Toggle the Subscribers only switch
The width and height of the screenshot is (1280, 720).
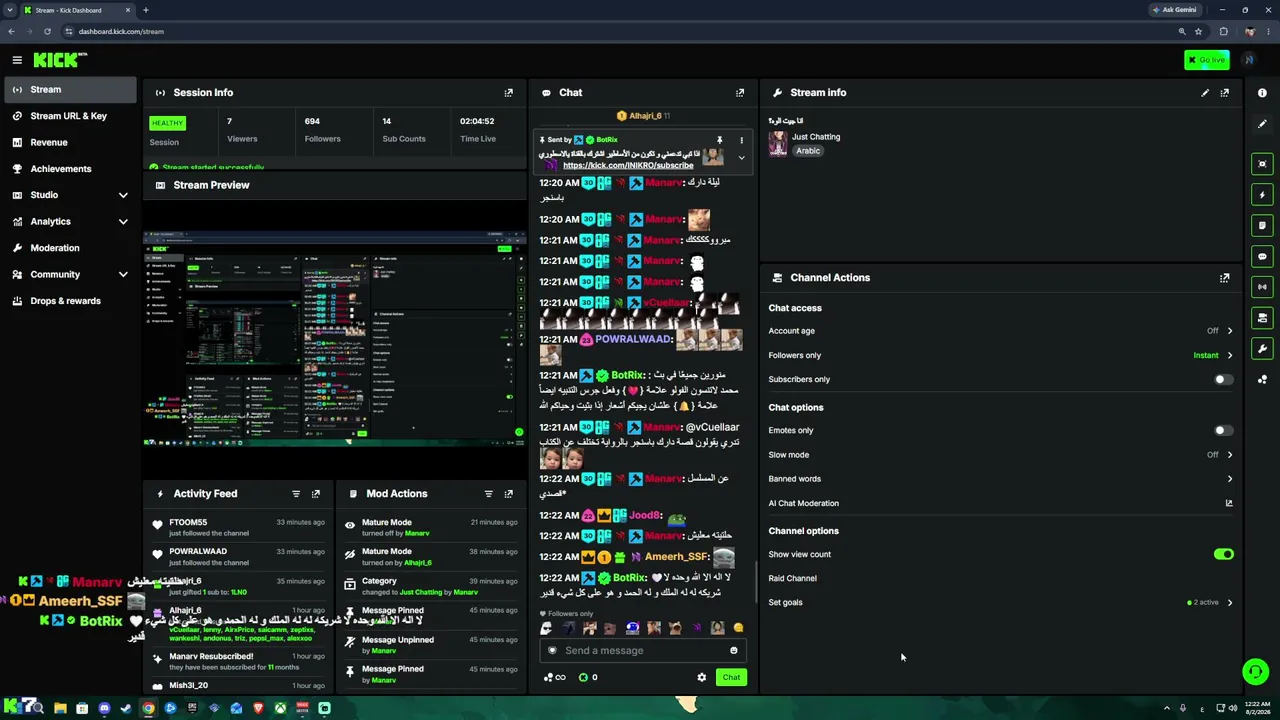[1223, 380]
